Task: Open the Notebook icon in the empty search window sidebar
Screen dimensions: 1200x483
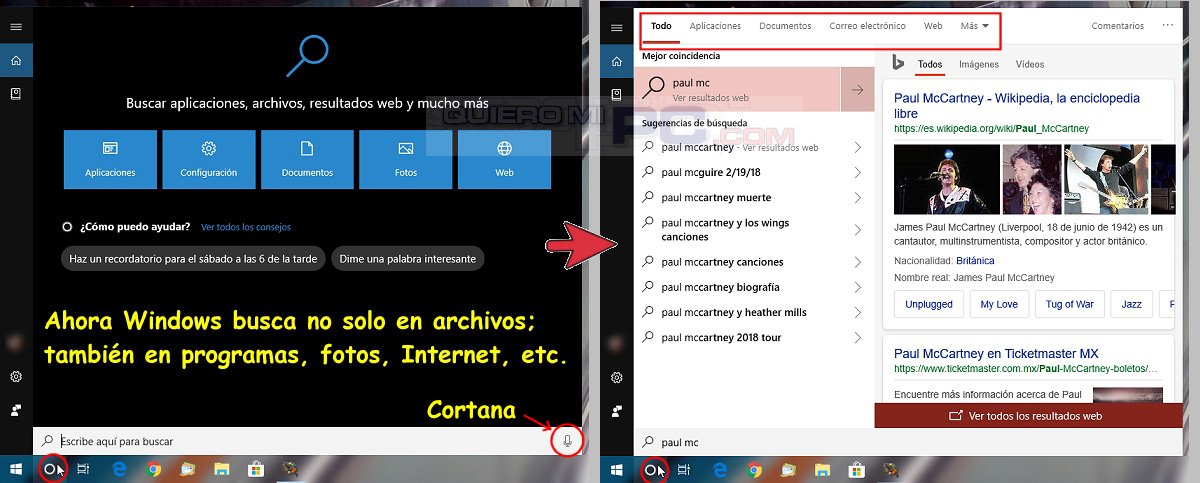Action: point(16,94)
